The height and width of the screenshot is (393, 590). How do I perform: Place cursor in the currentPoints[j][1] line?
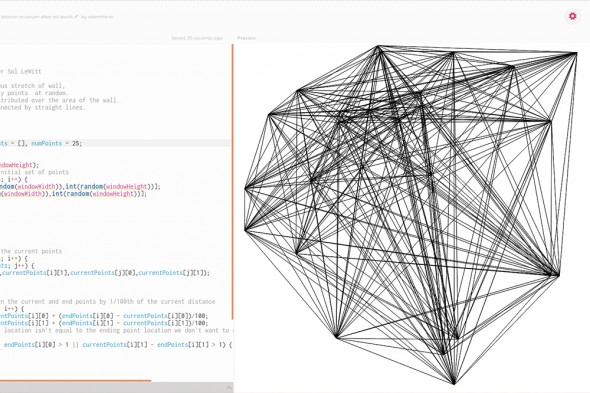coord(105,273)
